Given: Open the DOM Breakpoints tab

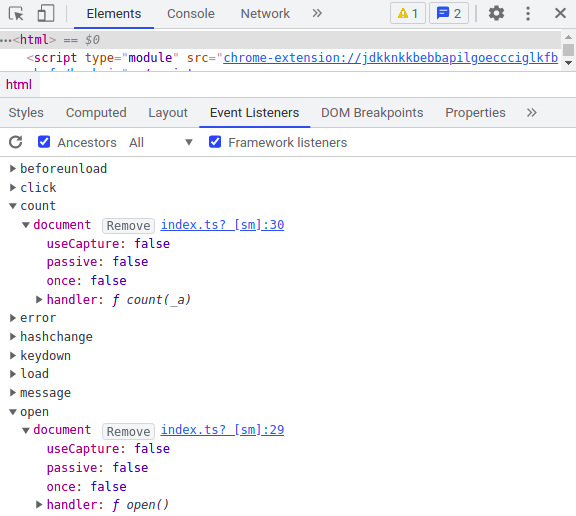Looking at the screenshot, I should click(372, 113).
